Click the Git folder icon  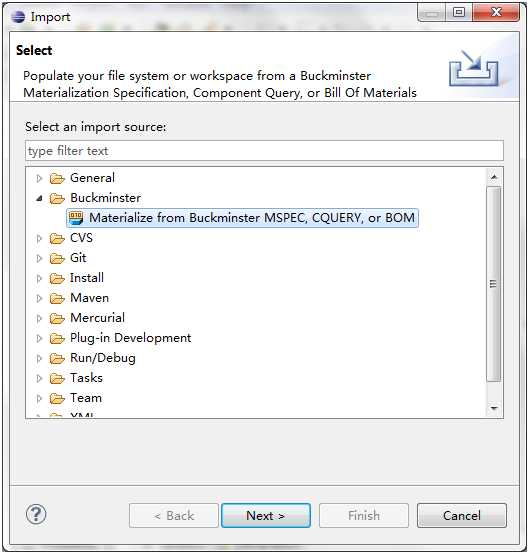tap(57, 258)
